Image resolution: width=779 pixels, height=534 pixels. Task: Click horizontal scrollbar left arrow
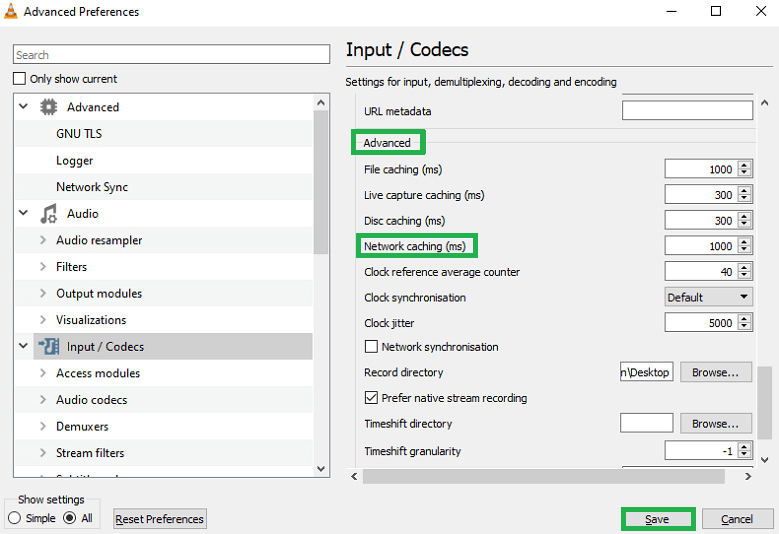pos(354,476)
